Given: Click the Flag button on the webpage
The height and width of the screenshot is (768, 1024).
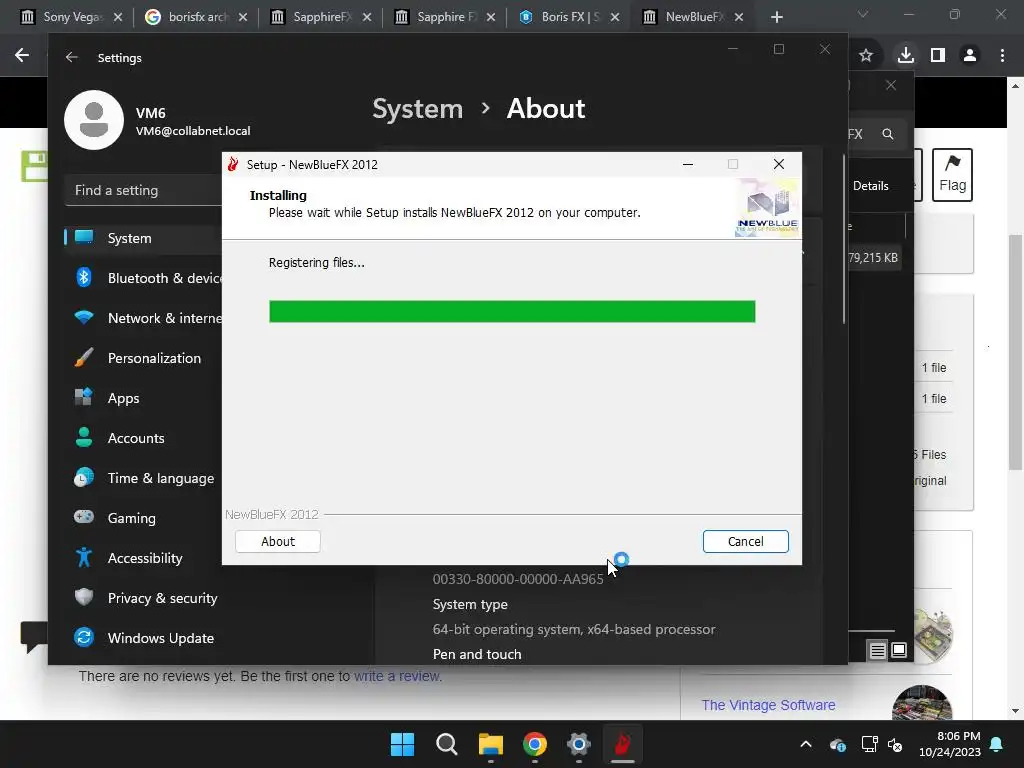Looking at the screenshot, I should (952, 174).
